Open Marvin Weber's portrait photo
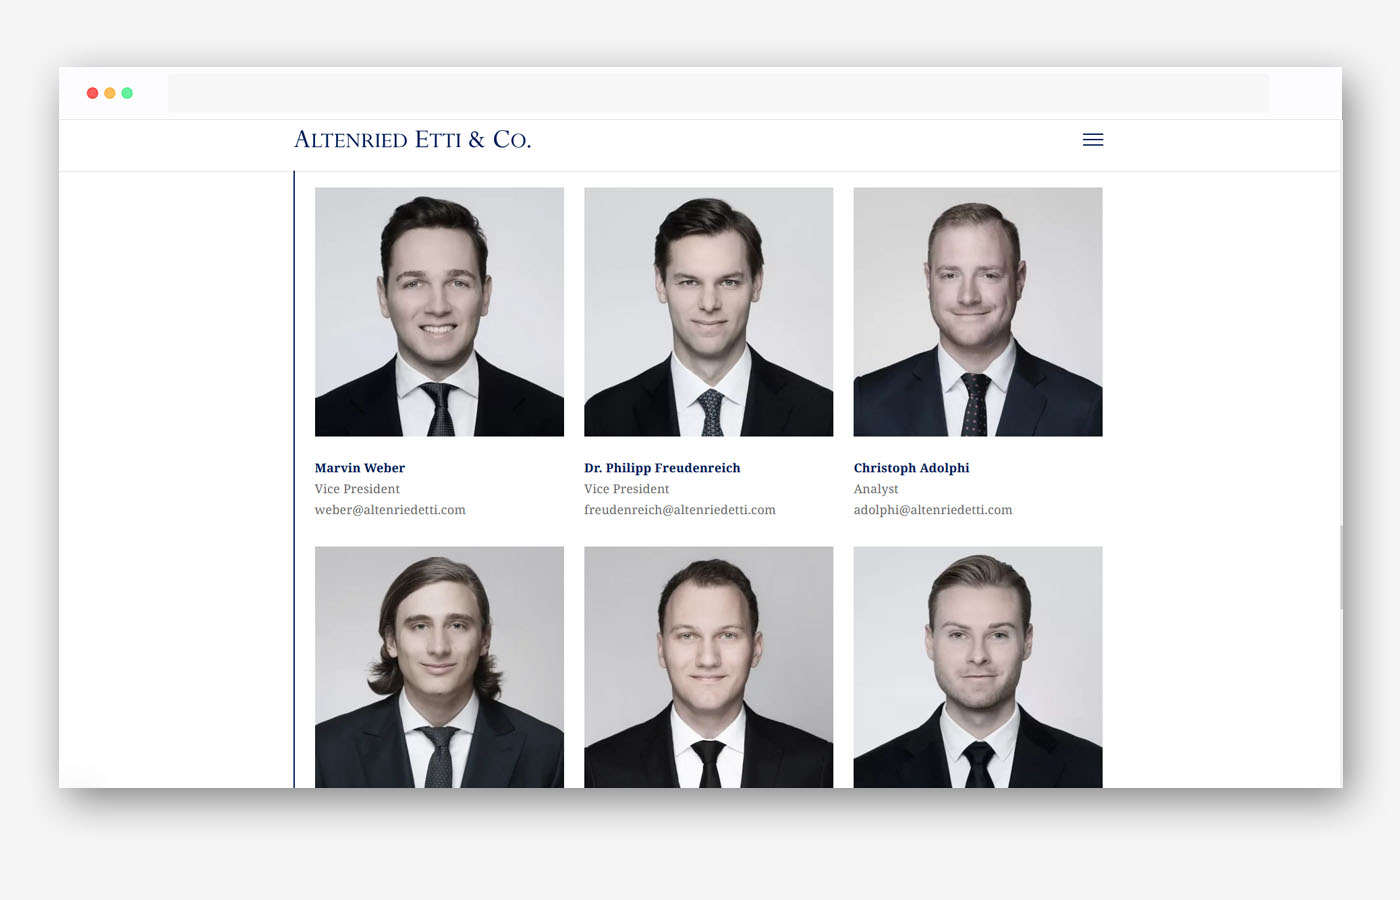1400x900 pixels. point(439,312)
